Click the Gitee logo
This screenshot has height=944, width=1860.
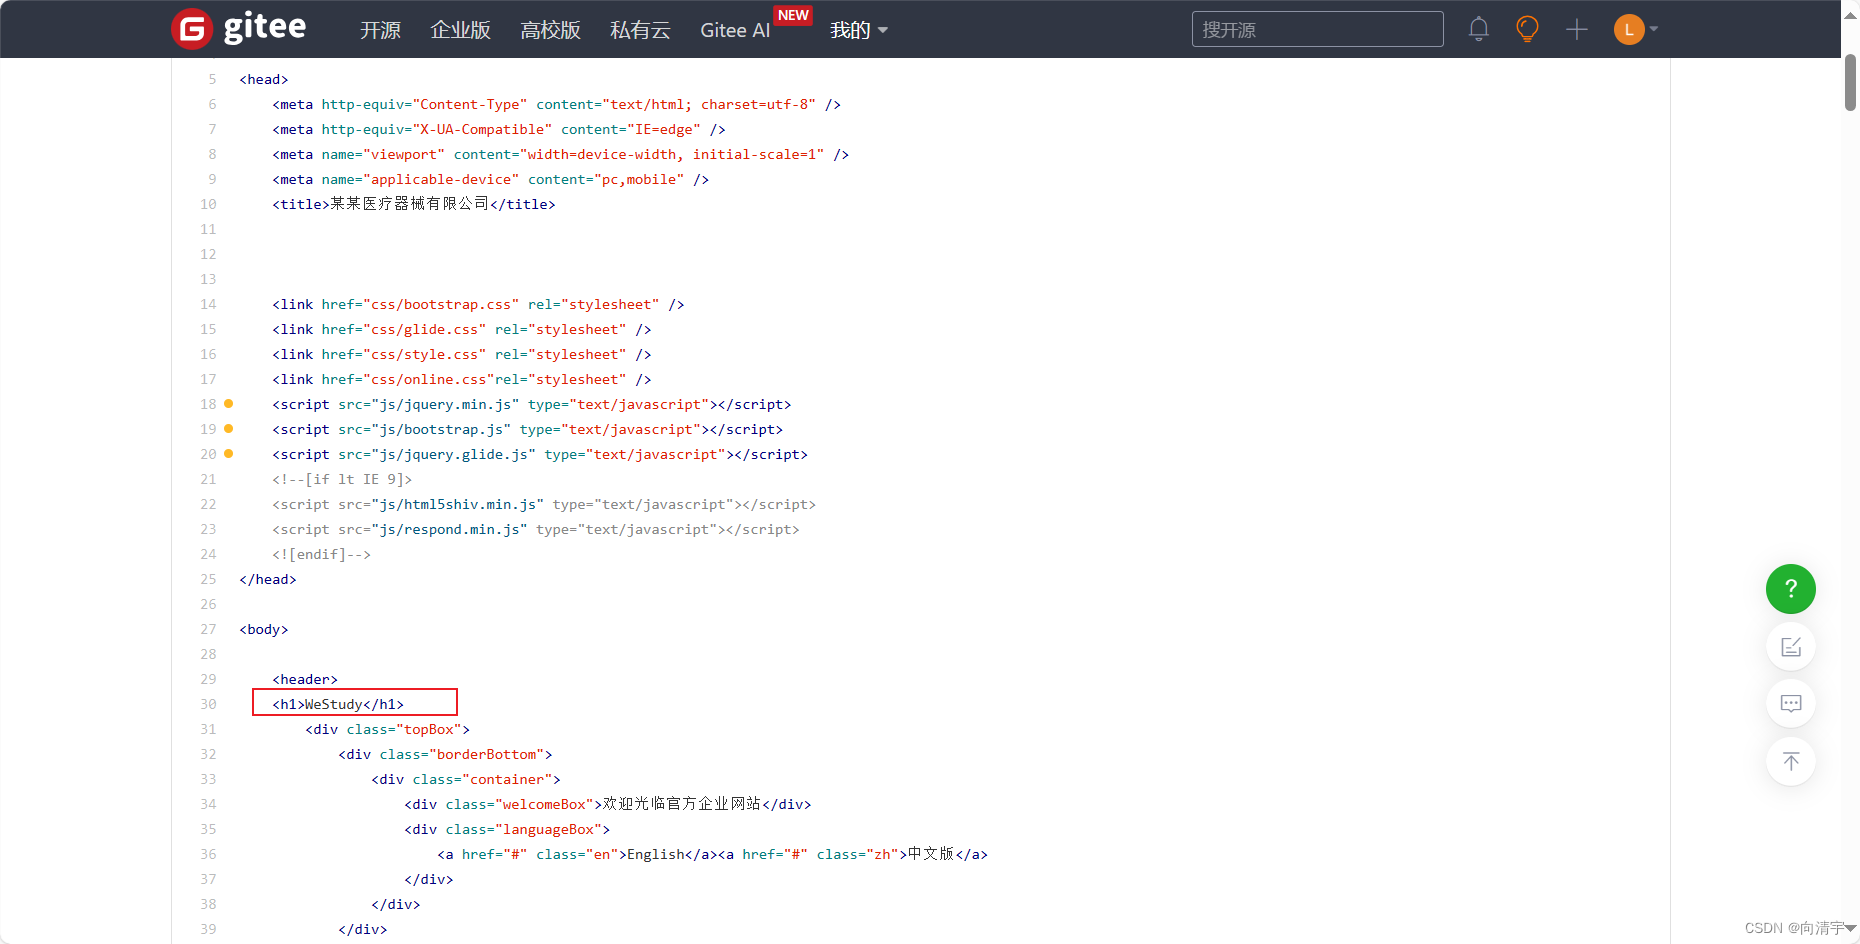(x=239, y=28)
